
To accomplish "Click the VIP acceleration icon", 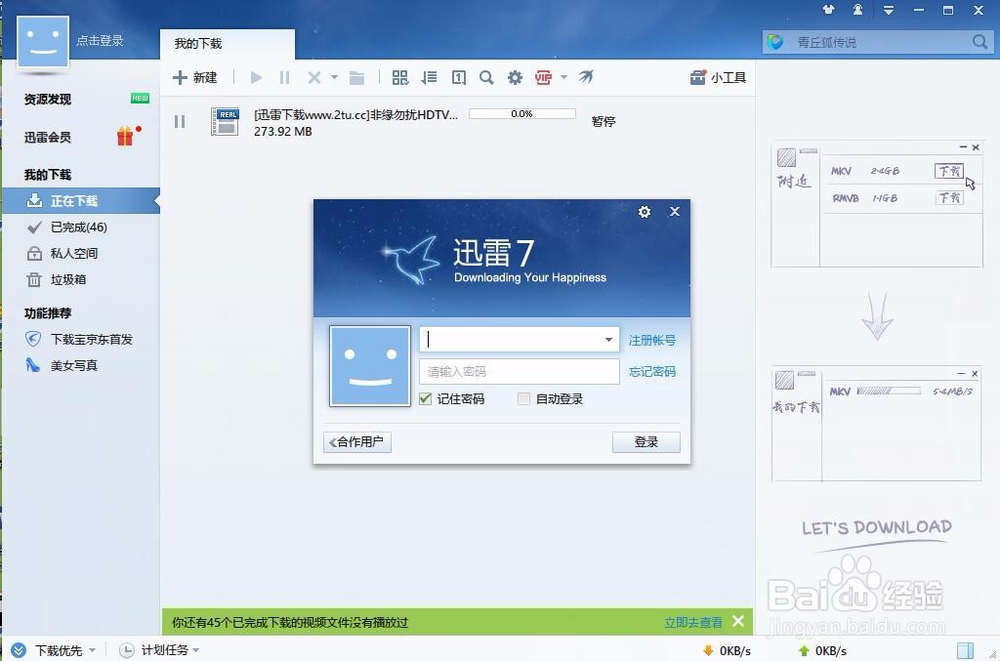I will [543, 77].
